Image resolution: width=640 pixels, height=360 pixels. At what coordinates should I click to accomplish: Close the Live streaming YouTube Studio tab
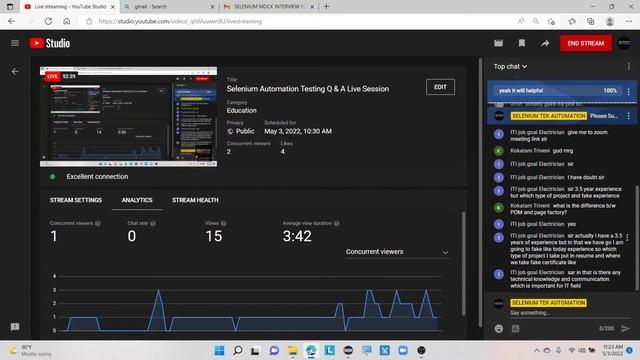click(x=113, y=7)
